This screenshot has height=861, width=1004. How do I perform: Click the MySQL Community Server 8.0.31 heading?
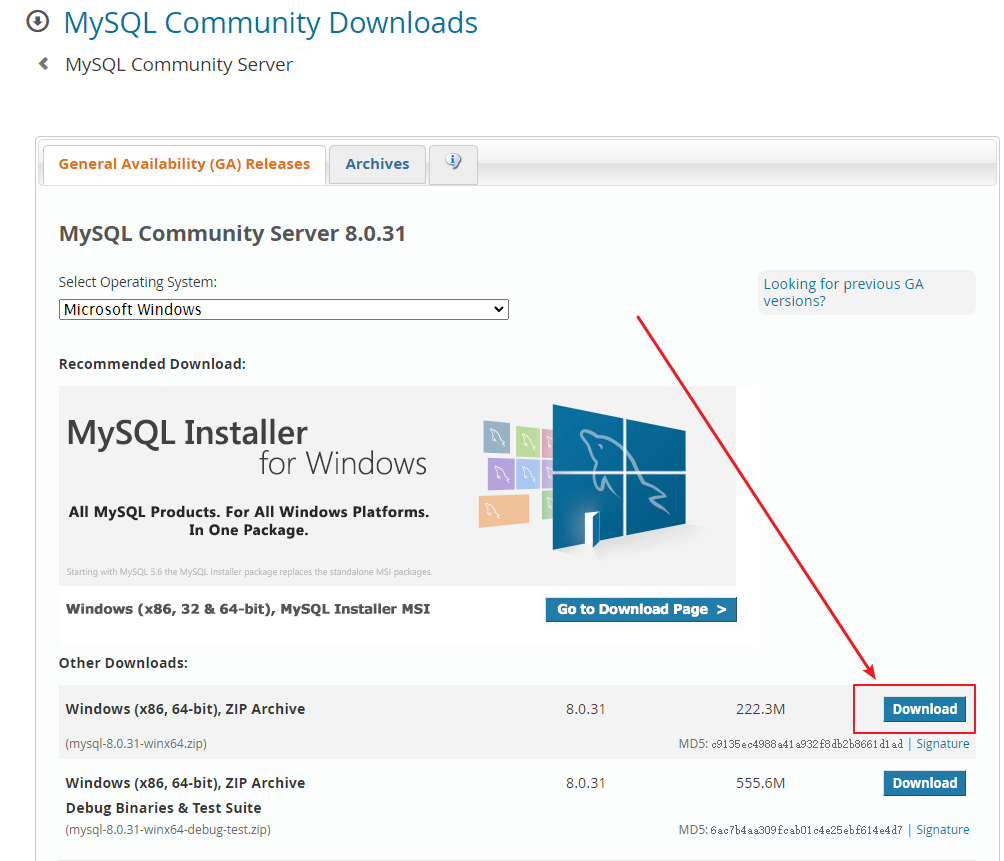[x=232, y=234]
